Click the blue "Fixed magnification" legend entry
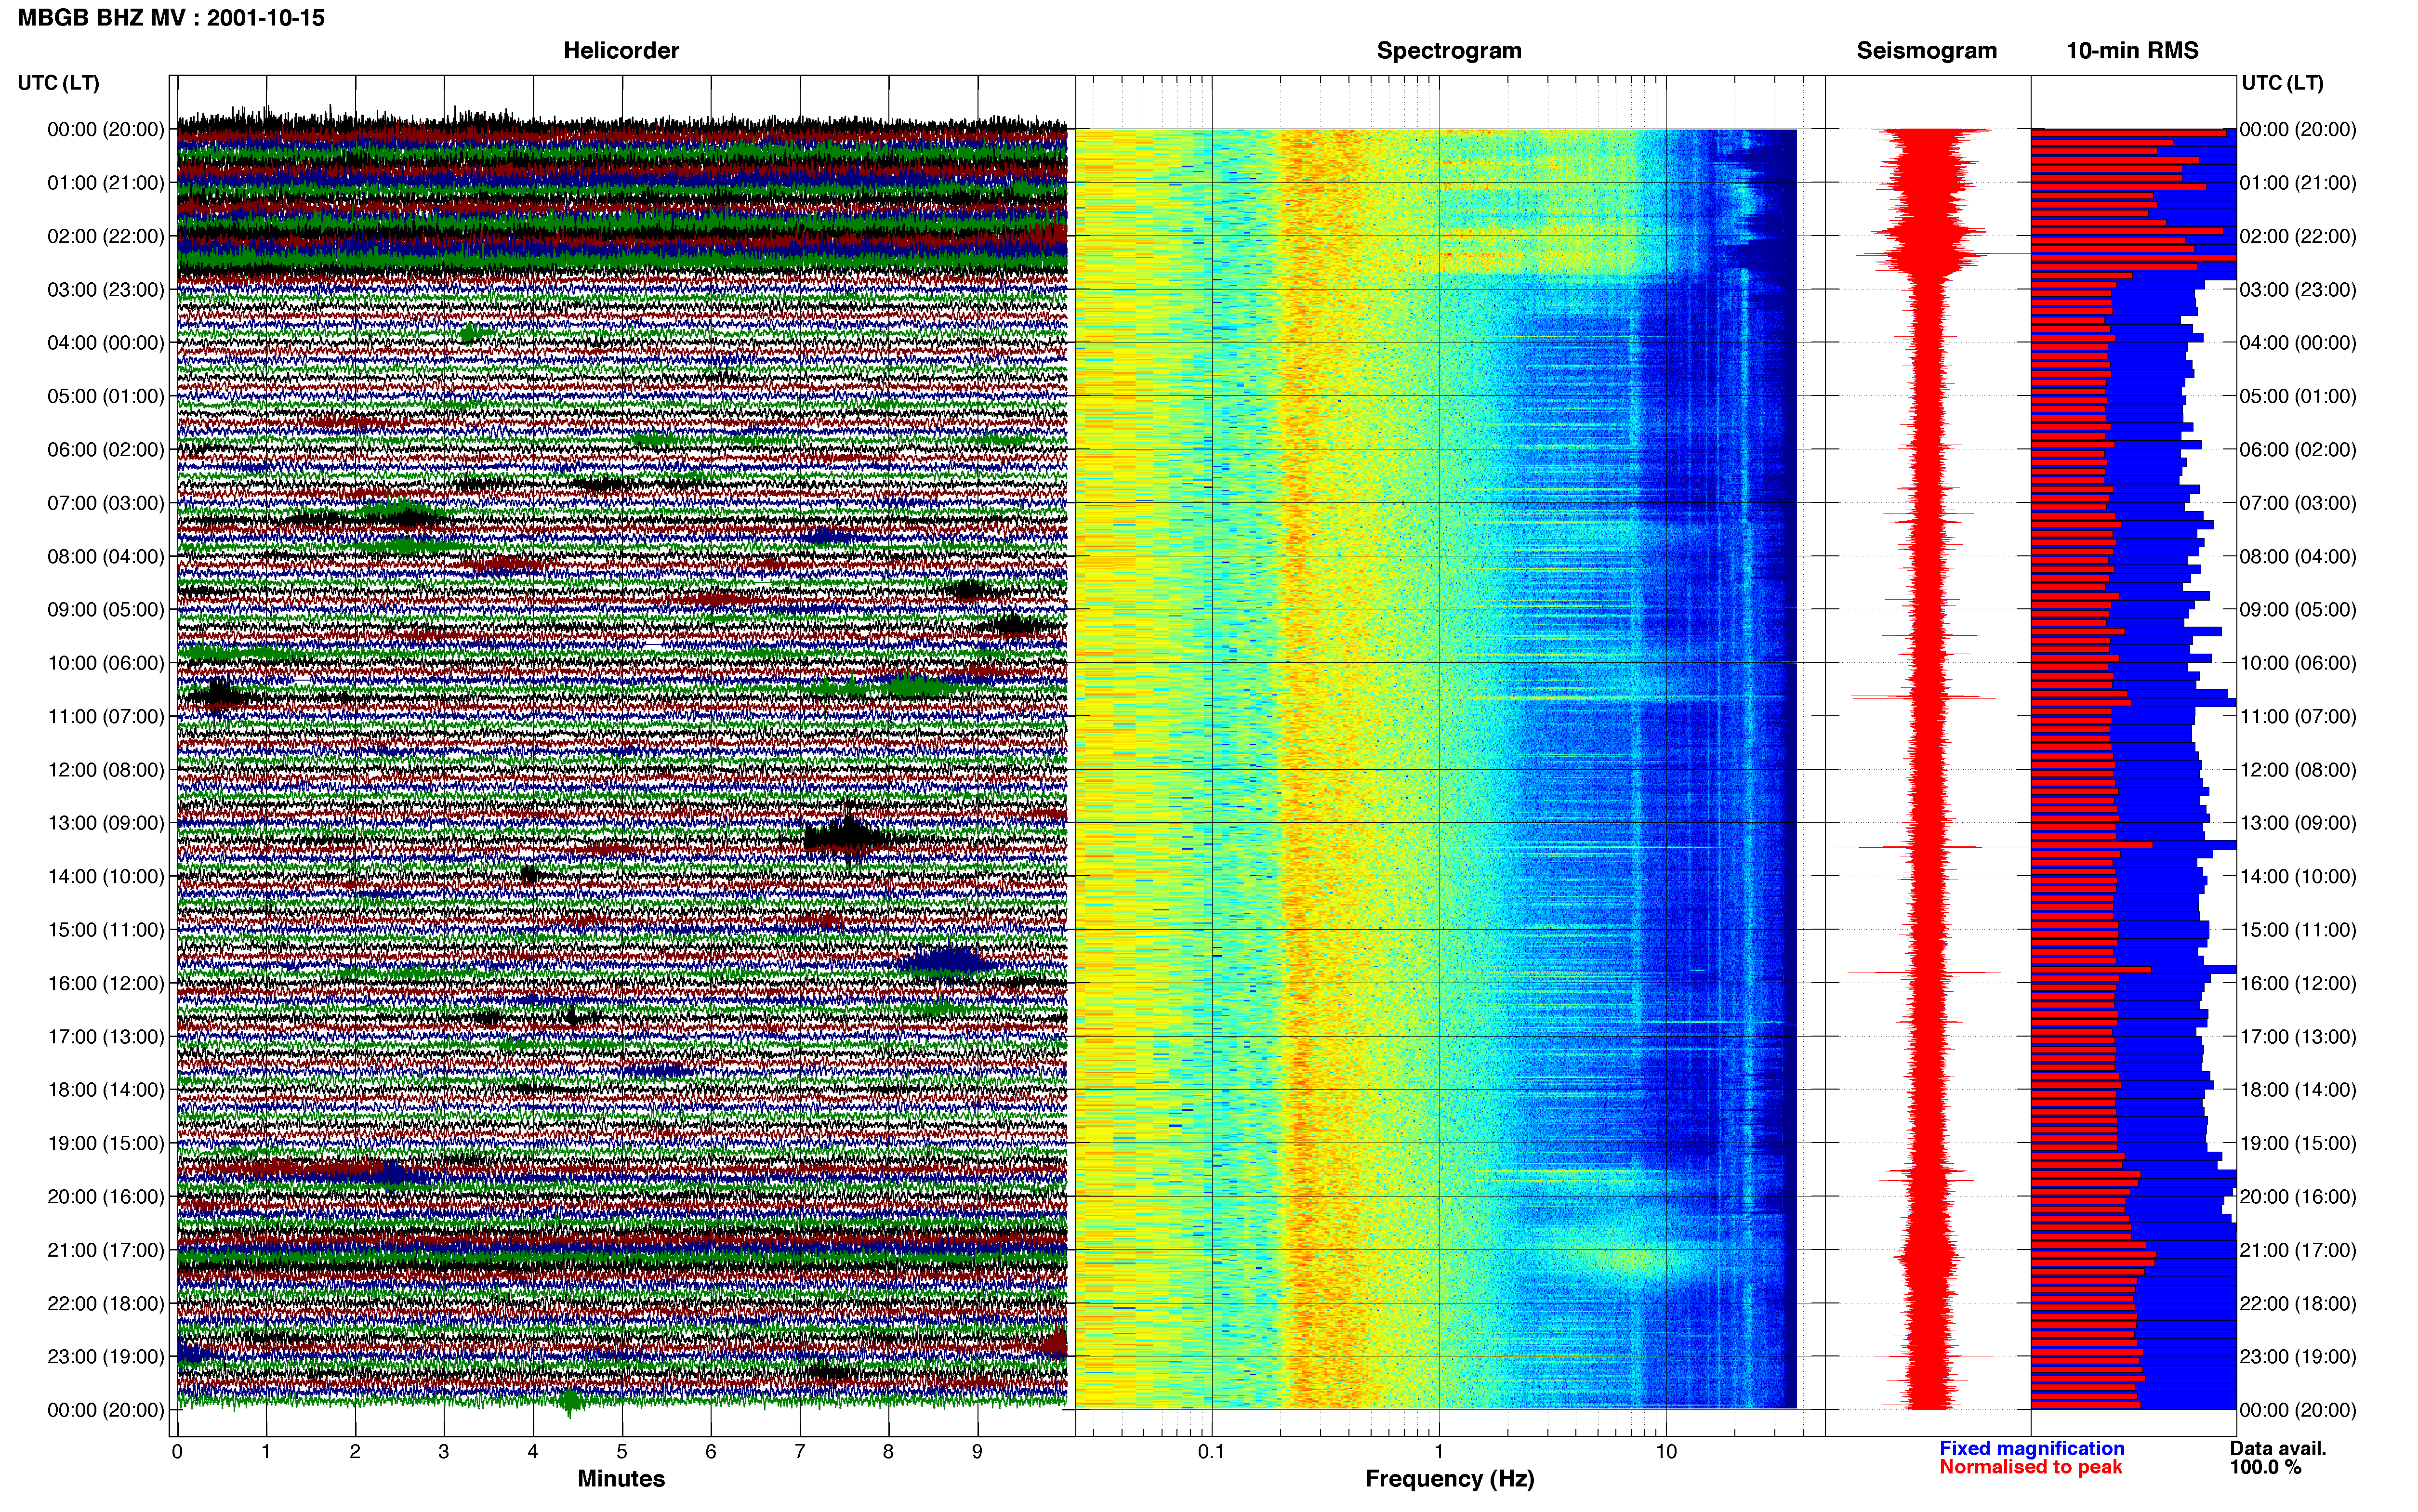Screen dimensions: 2418x1512 click(2031, 1448)
